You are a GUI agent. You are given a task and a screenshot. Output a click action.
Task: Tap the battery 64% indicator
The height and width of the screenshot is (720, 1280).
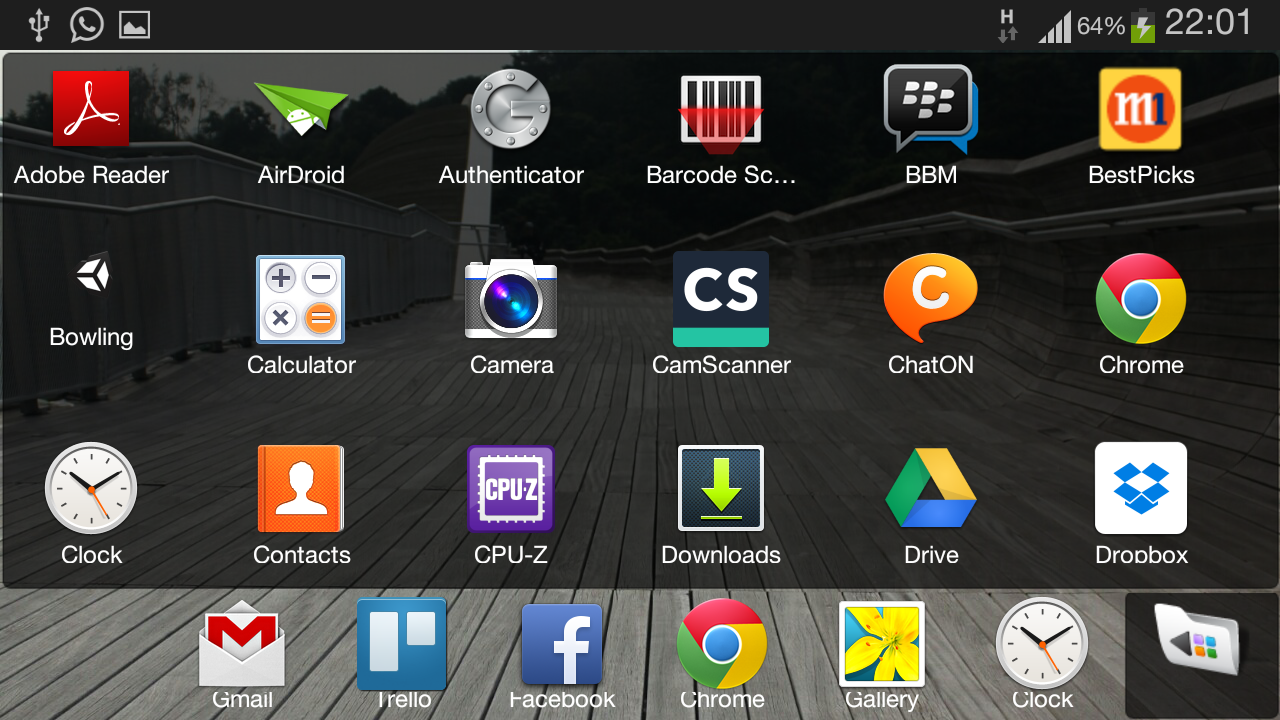[x=1116, y=26]
